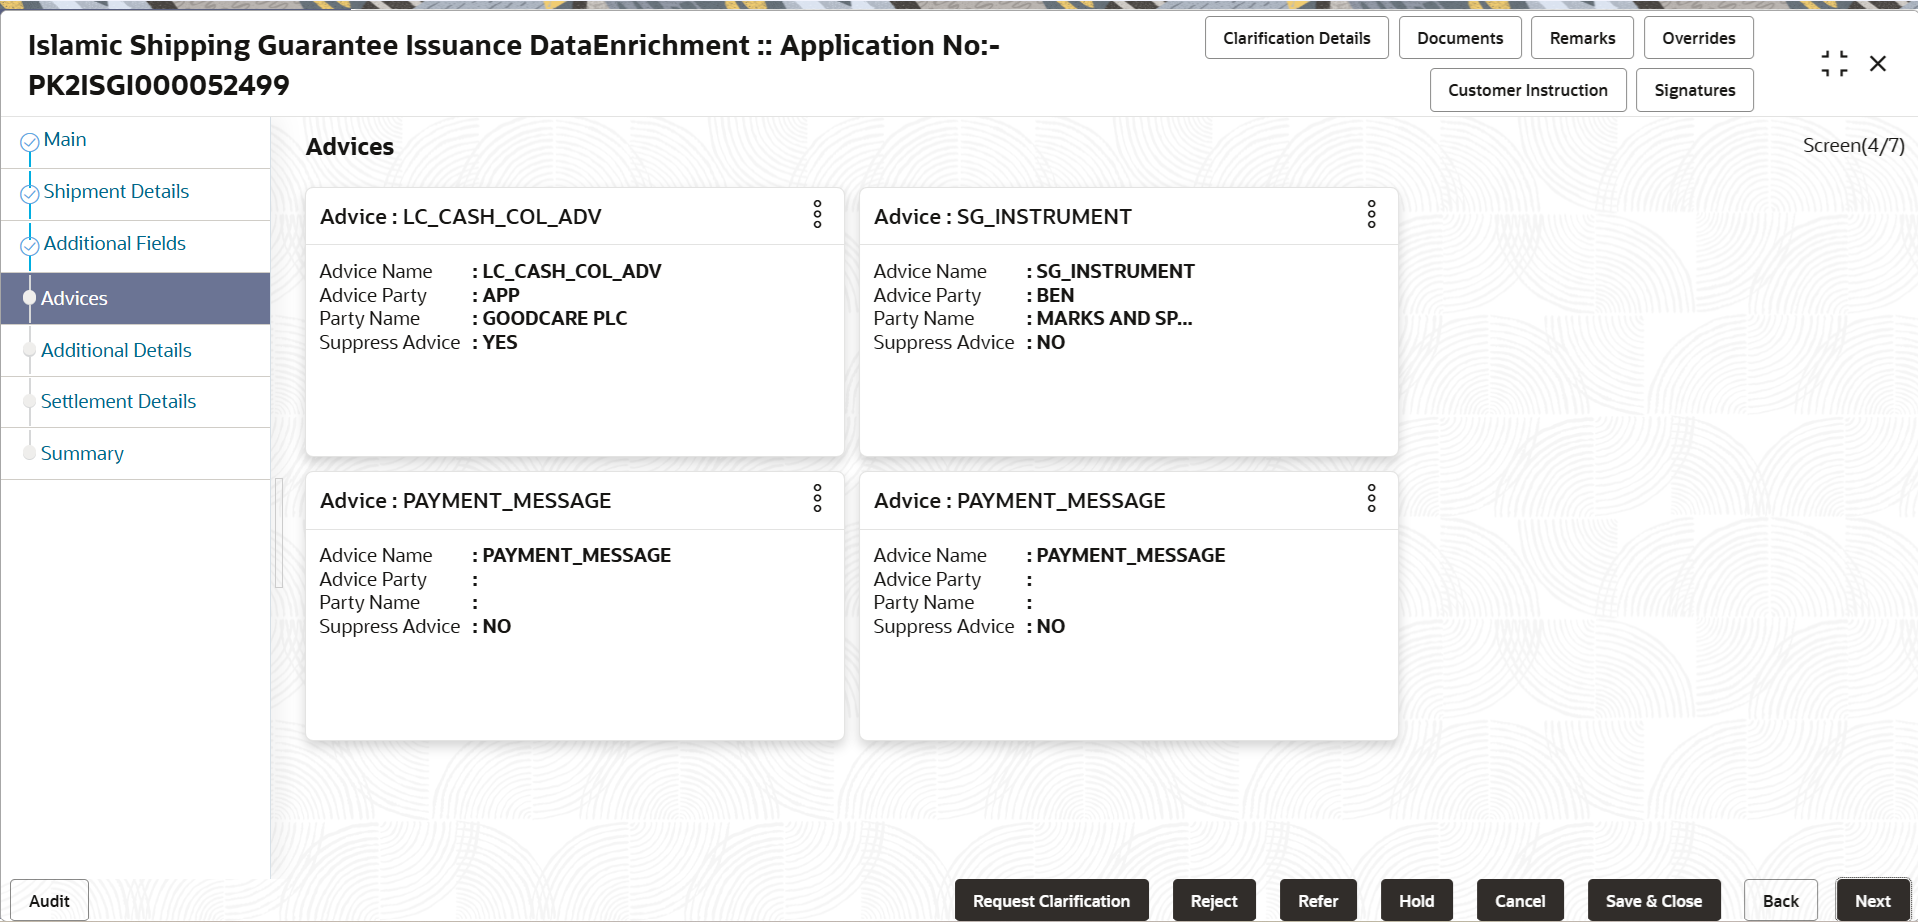Click application number 'PK2ISGI000052499'
Viewport: 1918px width, 922px height.
pos(159,86)
